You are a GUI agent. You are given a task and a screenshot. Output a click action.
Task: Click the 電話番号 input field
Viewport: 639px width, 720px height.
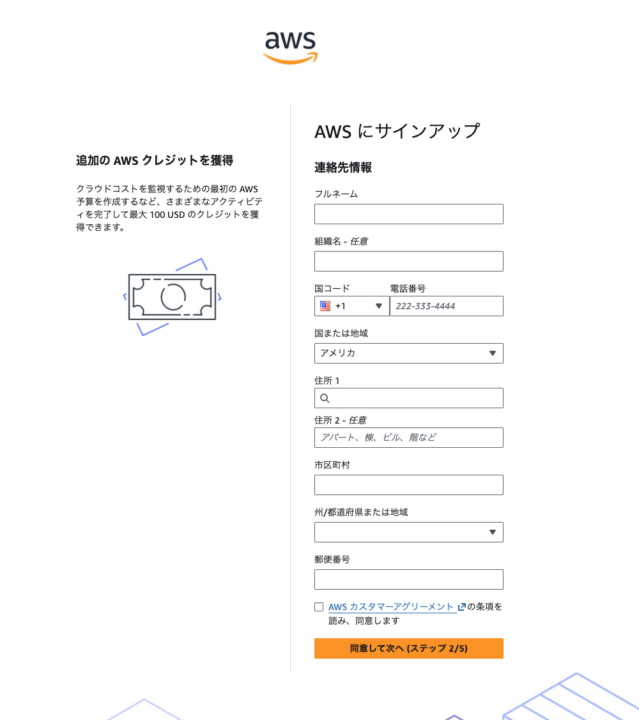[x=446, y=306]
